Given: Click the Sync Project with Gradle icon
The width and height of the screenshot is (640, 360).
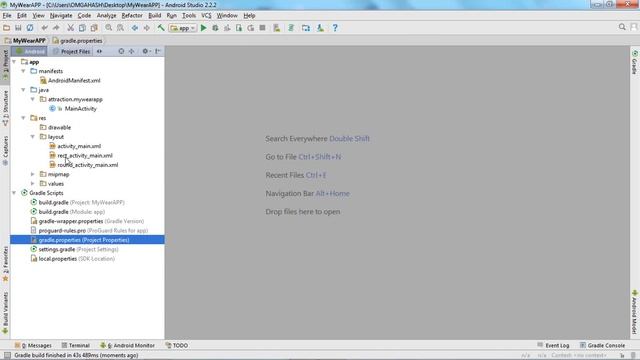Looking at the screenshot, I should click(291, 28).
